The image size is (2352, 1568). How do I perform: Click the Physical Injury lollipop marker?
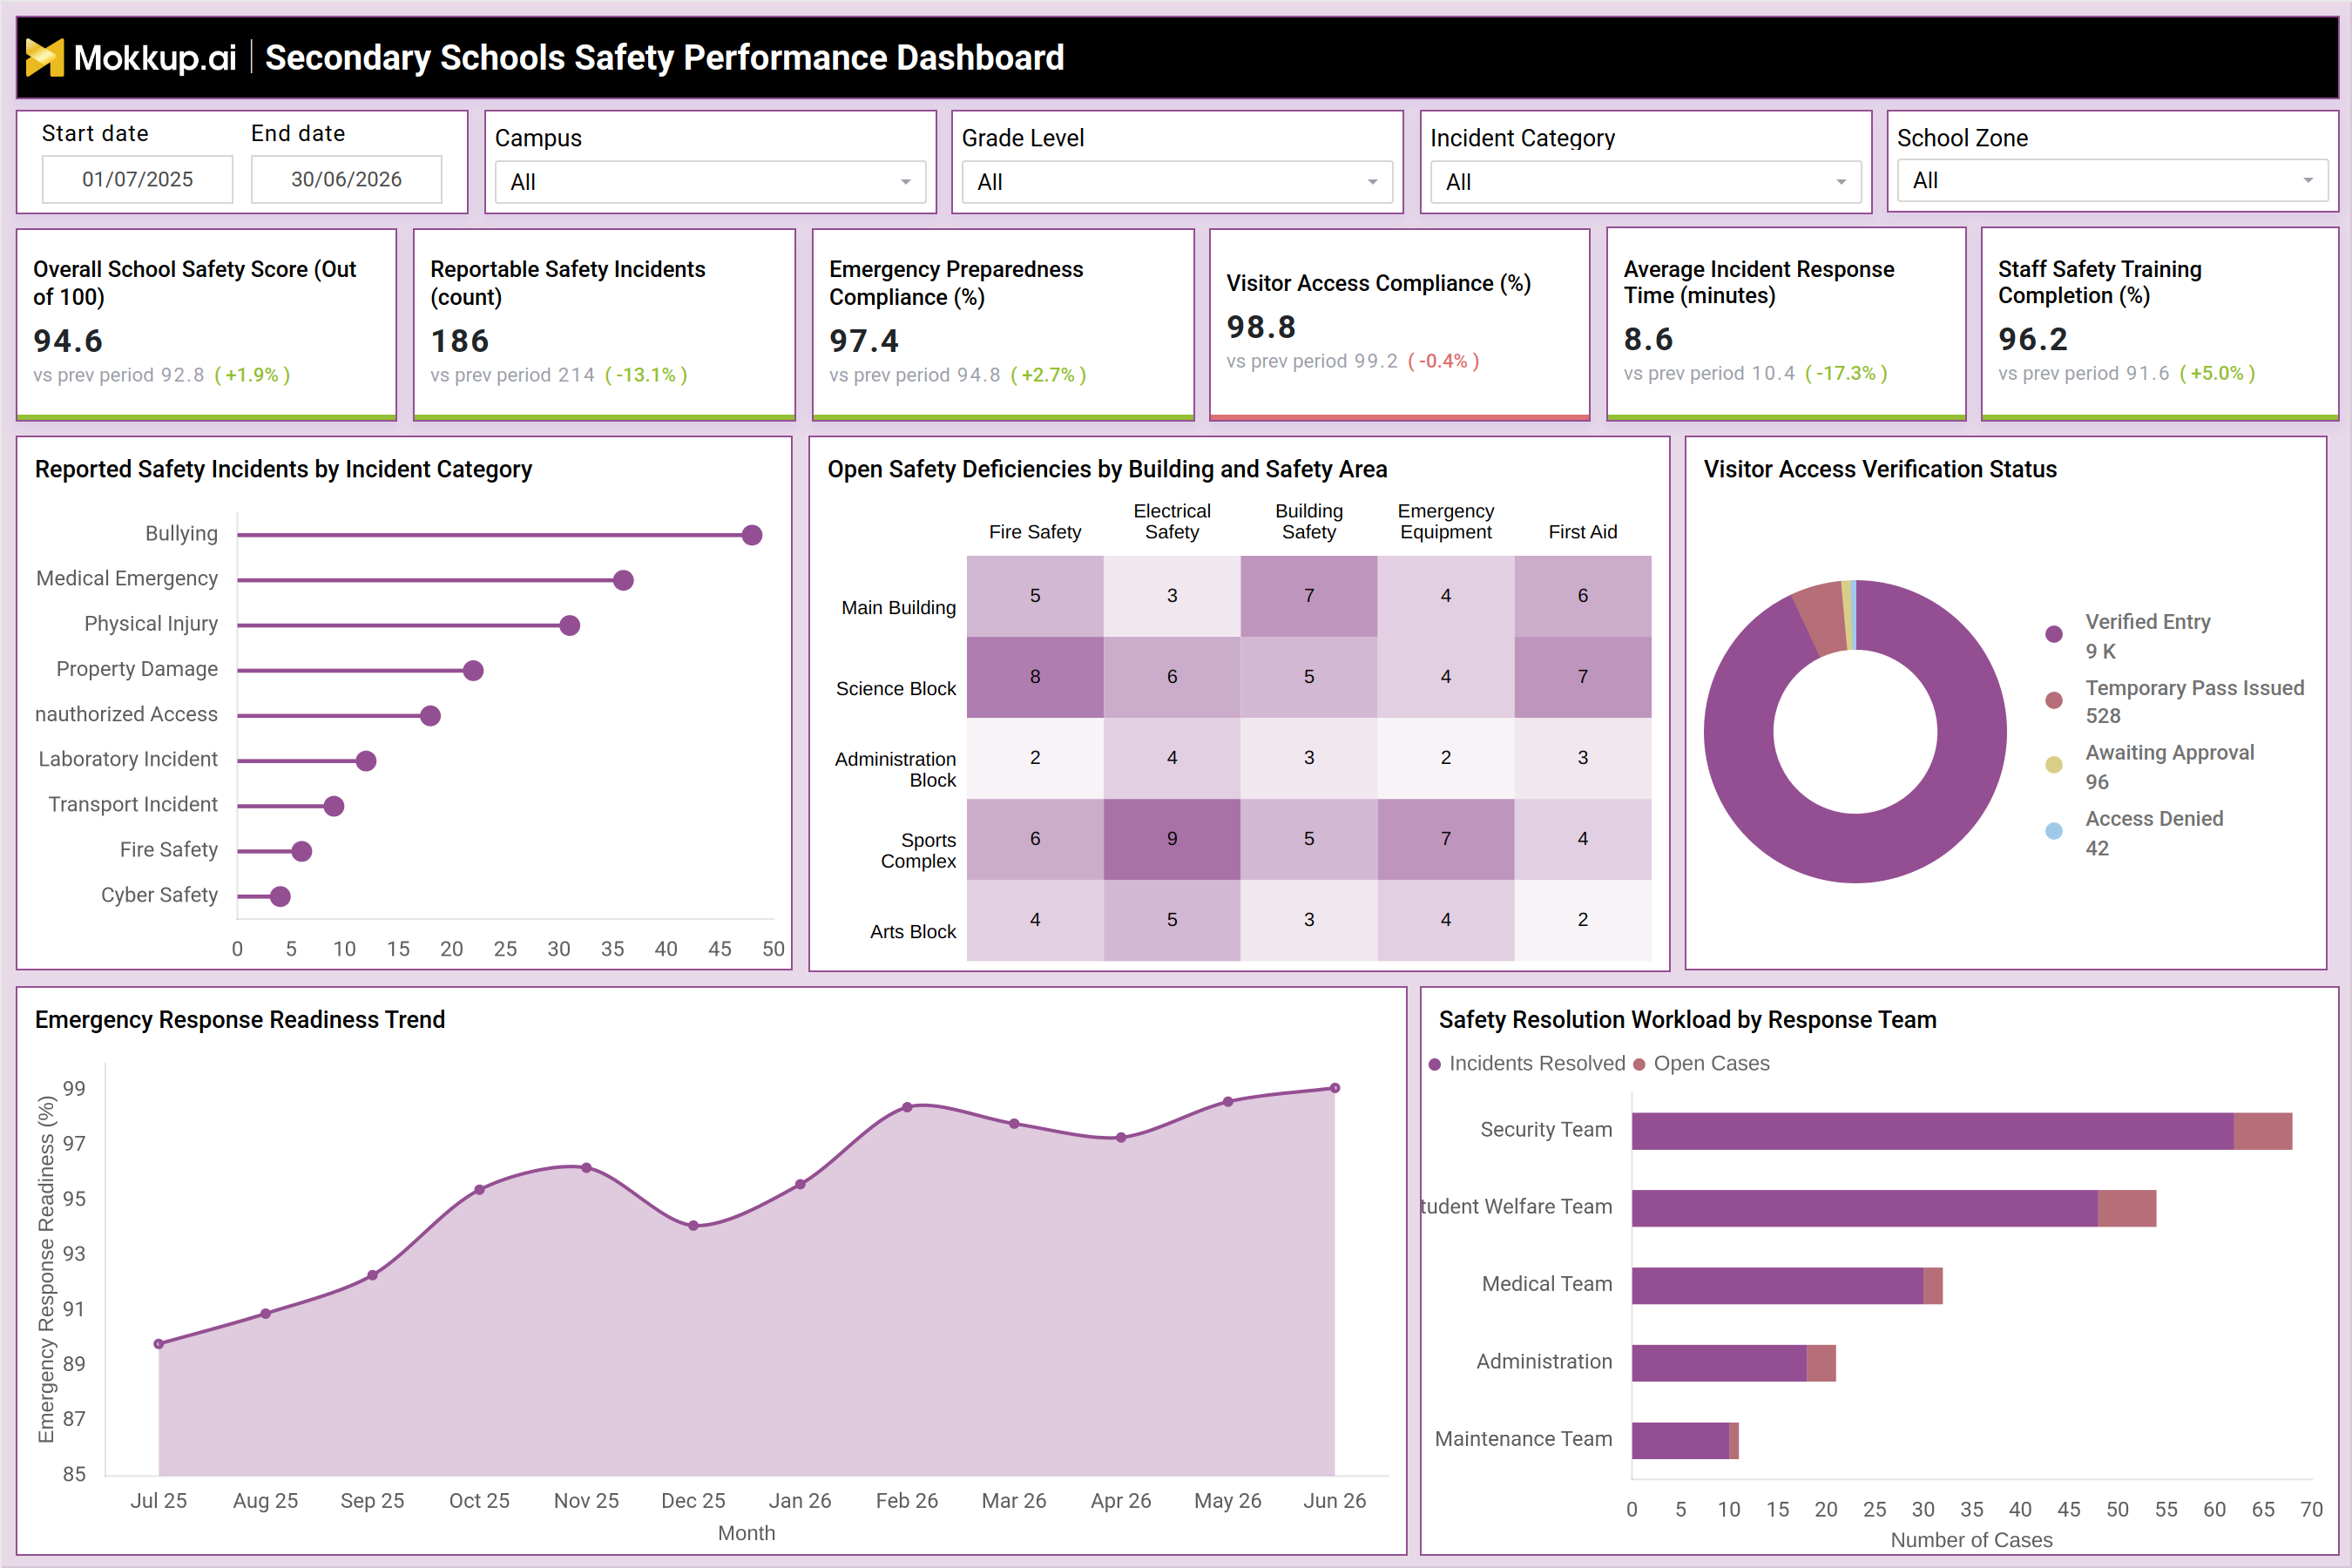[570, 625]
